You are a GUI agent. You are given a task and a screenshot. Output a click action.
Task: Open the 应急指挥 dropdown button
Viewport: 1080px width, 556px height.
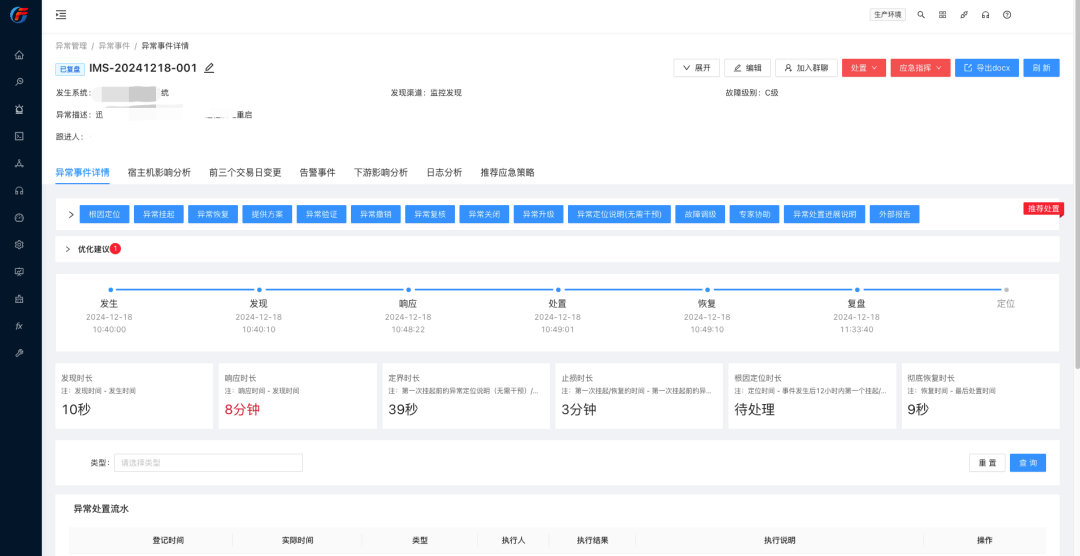920,68
